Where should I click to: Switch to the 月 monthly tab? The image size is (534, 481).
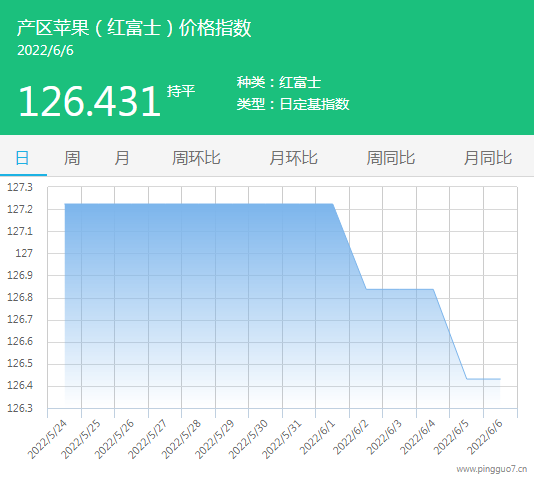click(122, 158)
